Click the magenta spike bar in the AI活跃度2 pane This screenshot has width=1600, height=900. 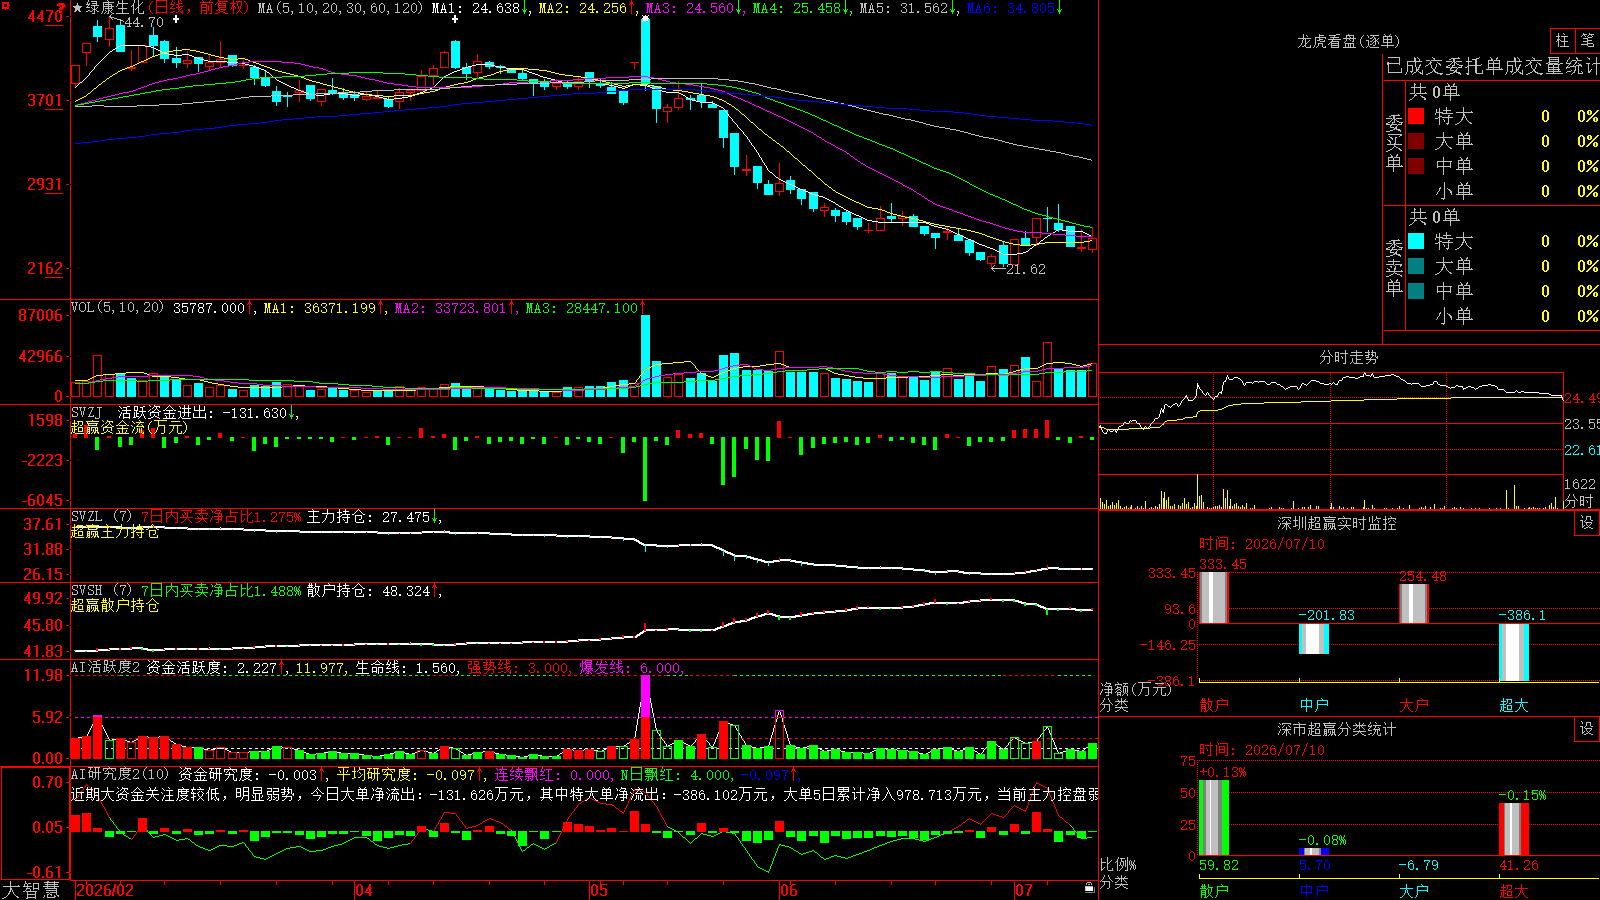tap(645, 697)
